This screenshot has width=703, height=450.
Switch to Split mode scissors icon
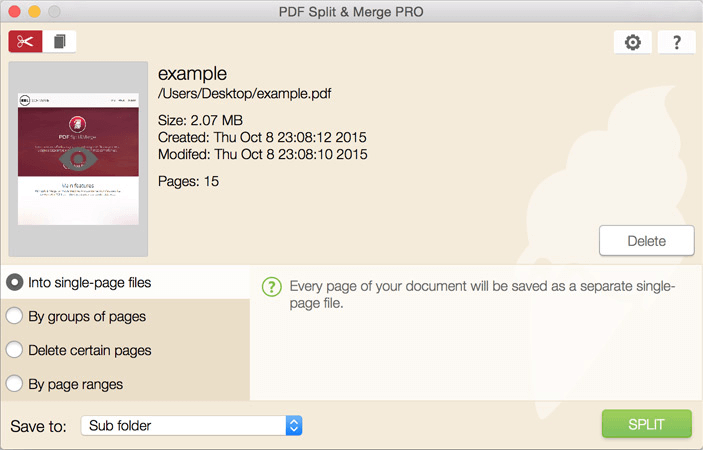25,42
